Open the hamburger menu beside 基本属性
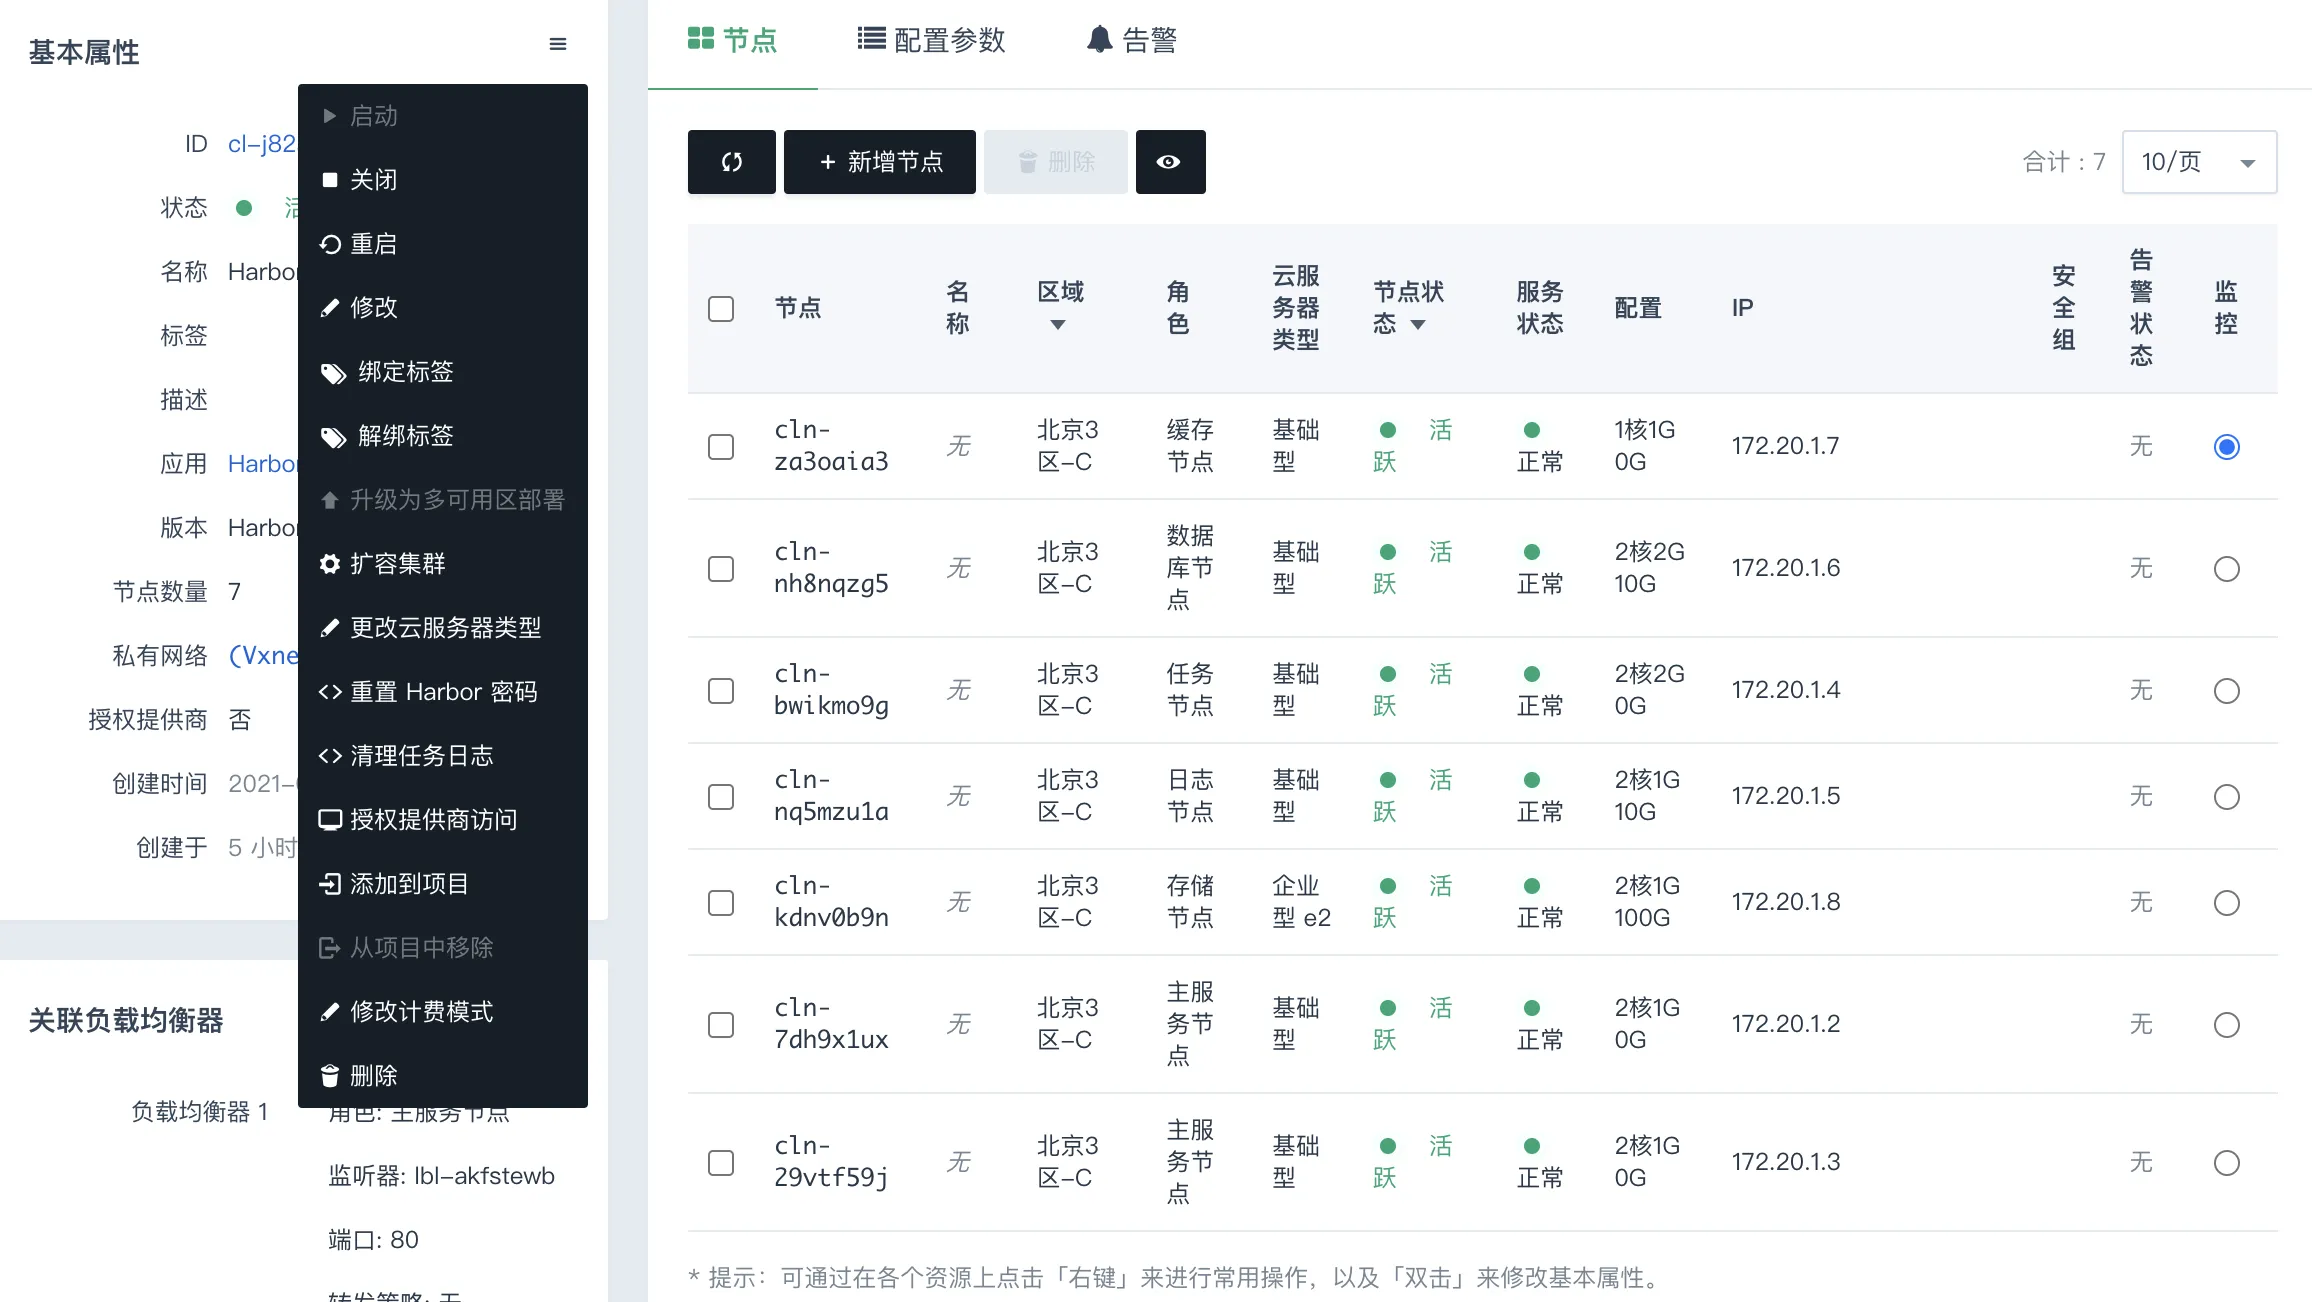This screenshot has height=1302, width=2312. coord(558,44)
